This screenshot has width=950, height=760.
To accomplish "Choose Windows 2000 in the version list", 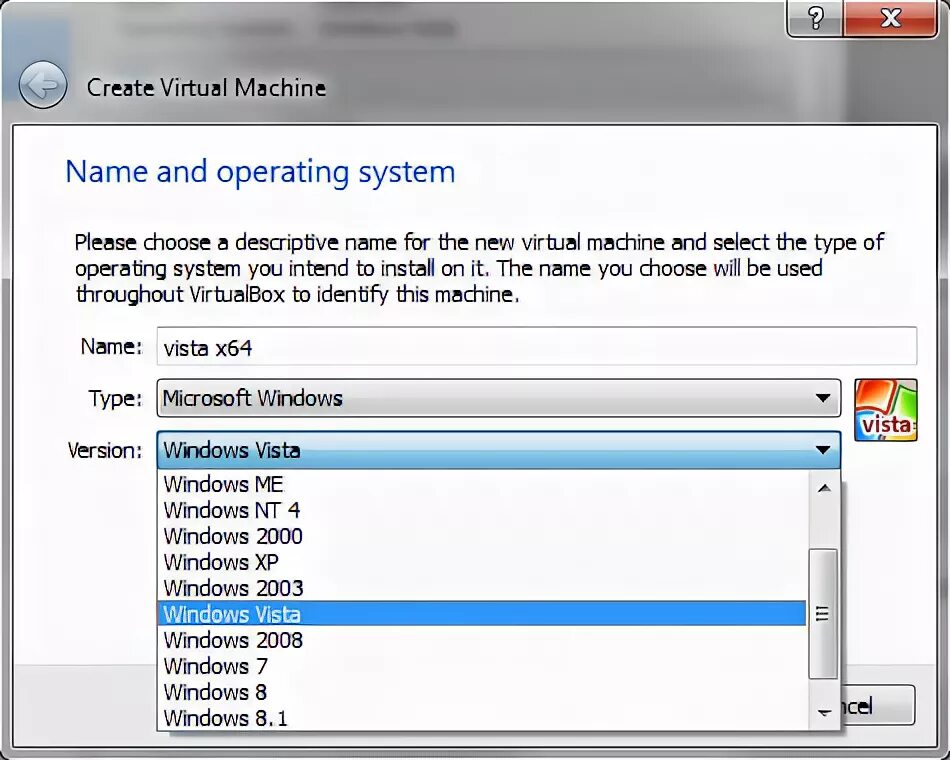I will click(x=482, y=536).
